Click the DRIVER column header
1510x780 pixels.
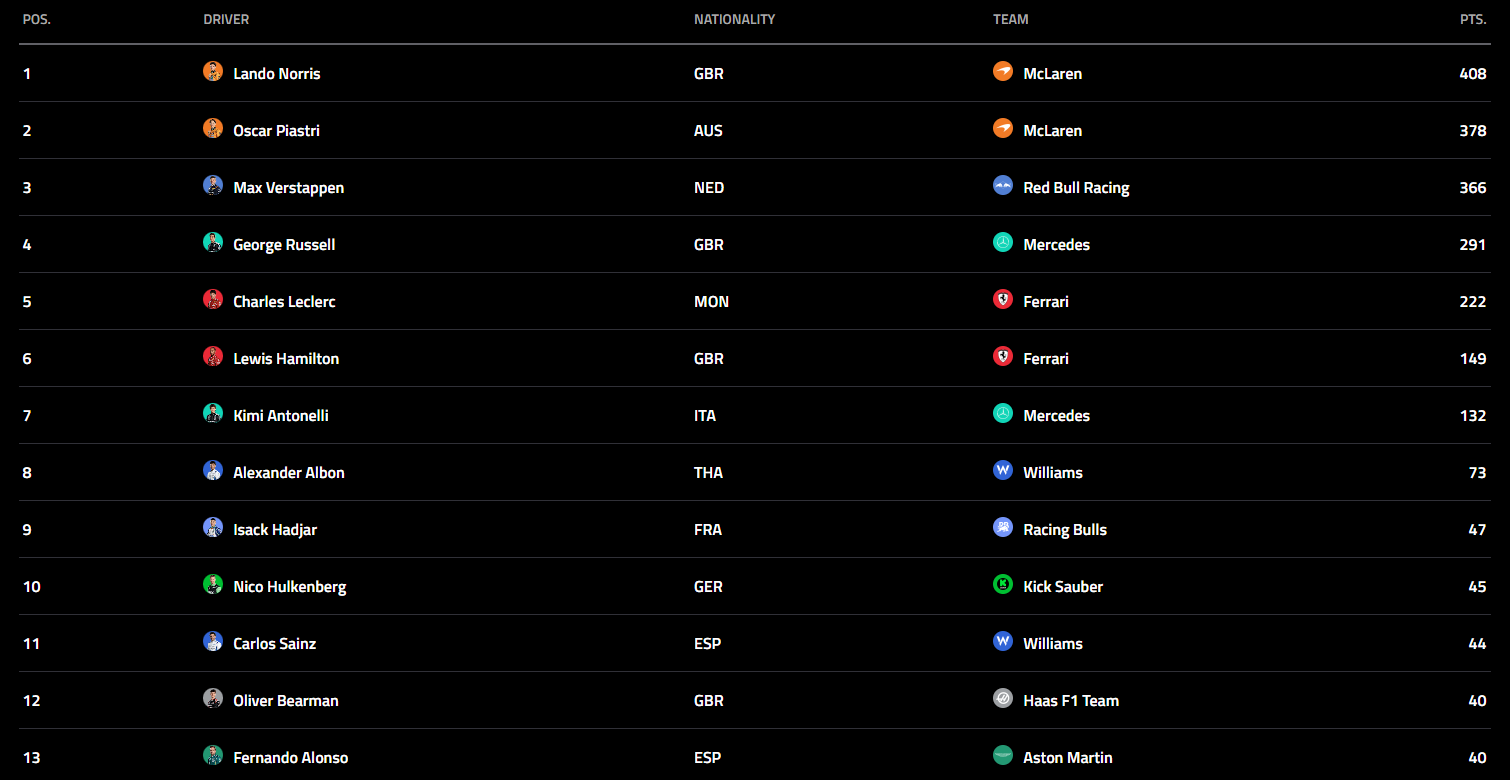(226, 20)
